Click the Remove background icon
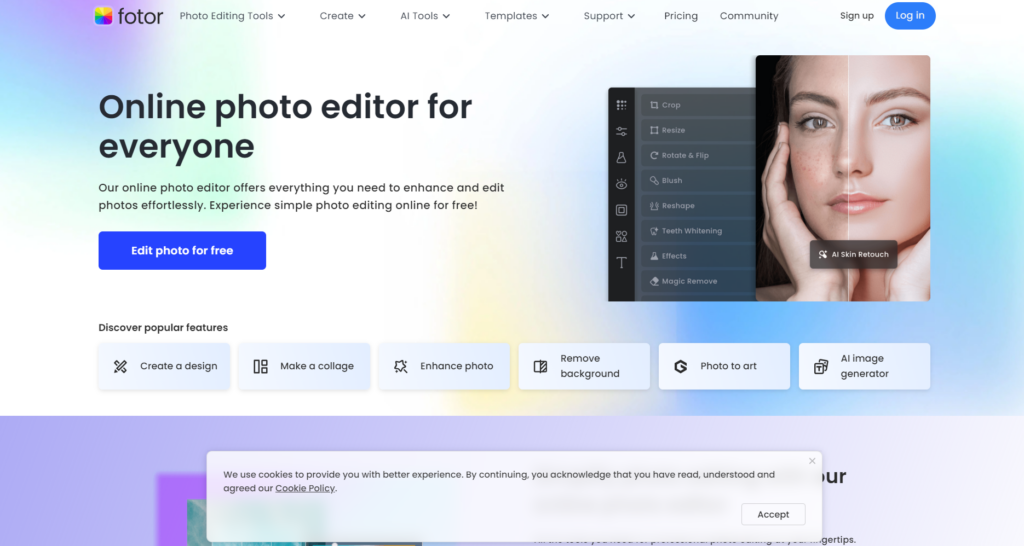The image size is (1024, 546). pos(541,366)
